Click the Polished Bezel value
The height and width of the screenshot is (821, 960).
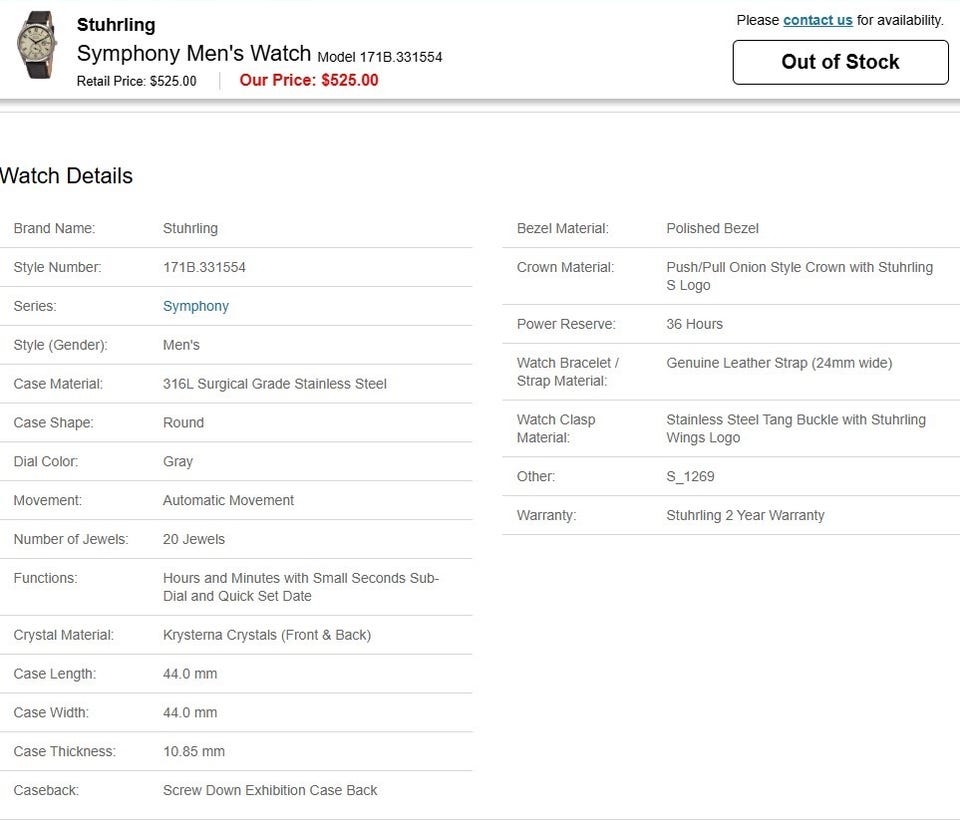coord(713,228)
